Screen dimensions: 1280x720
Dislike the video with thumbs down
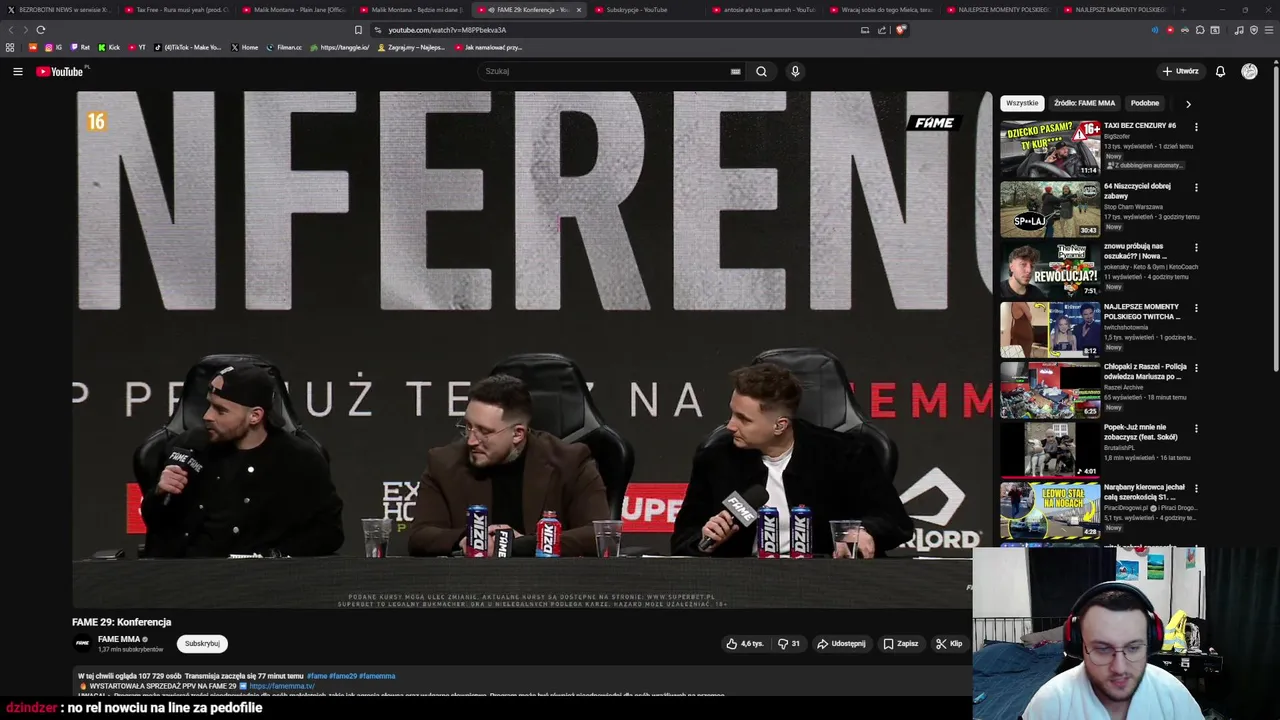[x=788, y=644]
